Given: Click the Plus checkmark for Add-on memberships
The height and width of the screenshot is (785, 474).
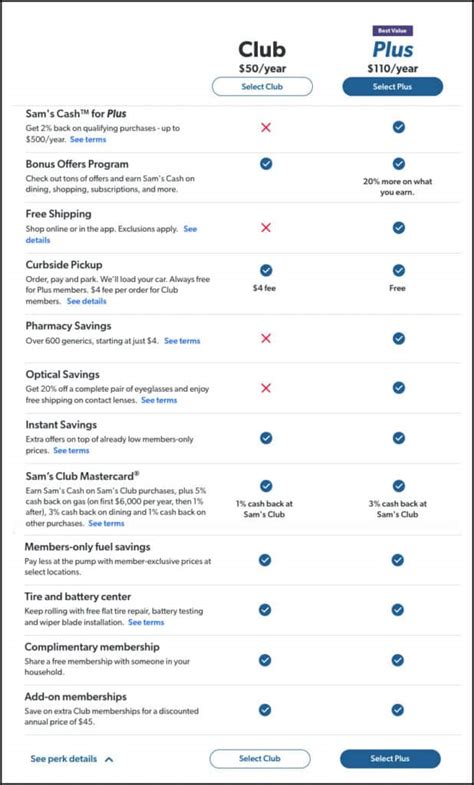Looking at the screenshot, I should click(397, 710).
